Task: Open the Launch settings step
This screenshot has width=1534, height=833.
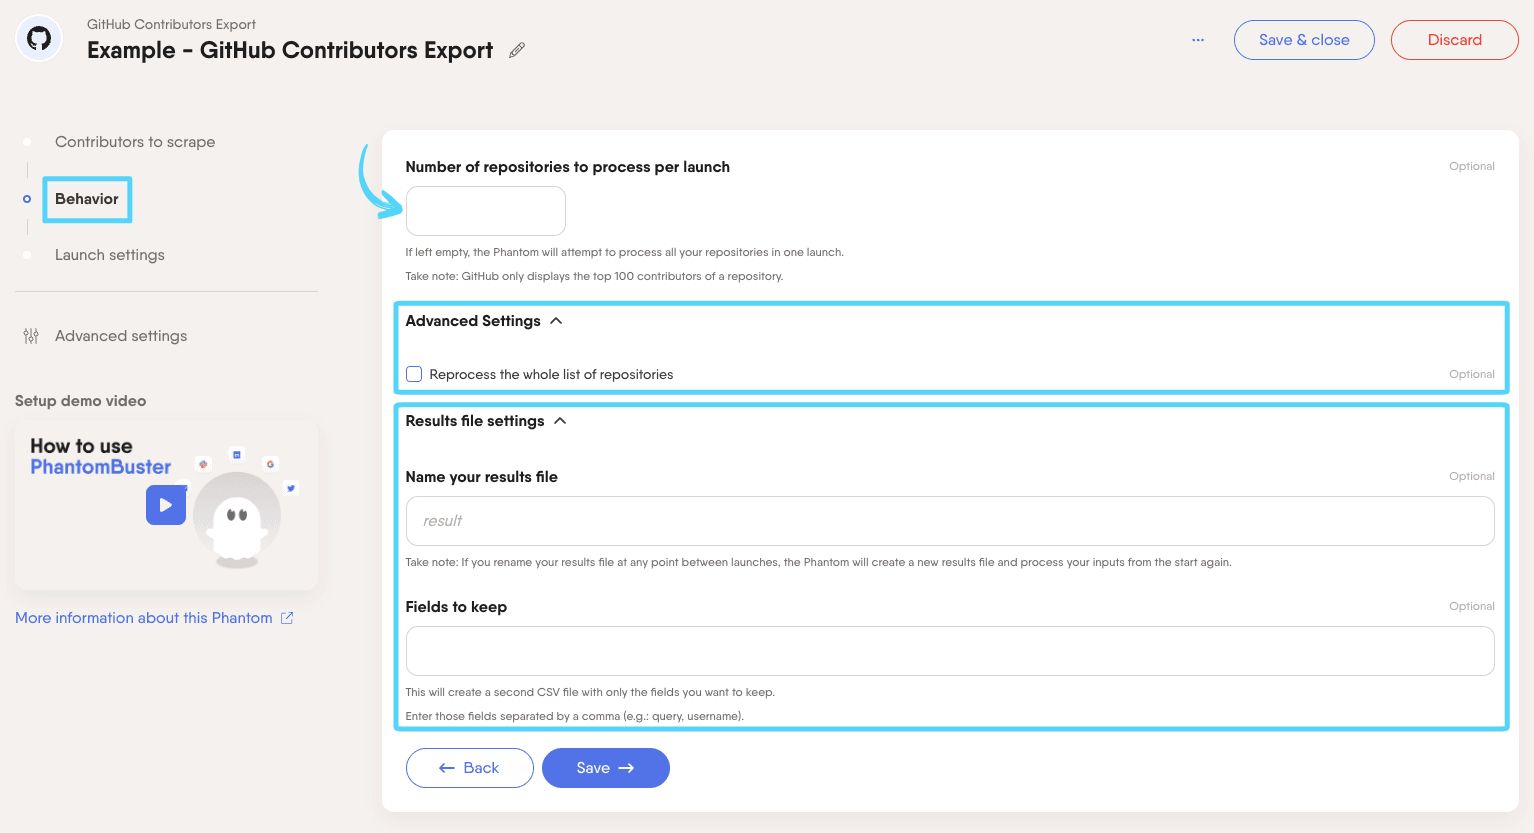Action: (x=110, y=255)
